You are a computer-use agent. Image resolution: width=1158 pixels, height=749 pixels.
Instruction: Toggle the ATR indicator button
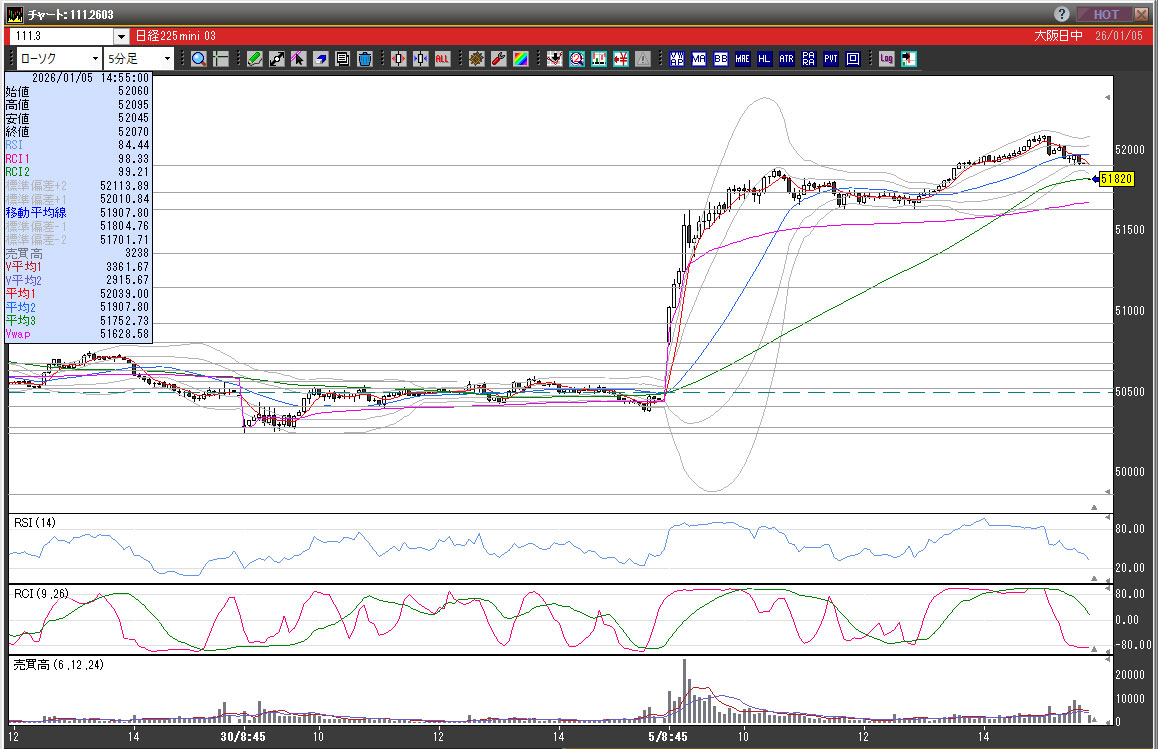click(786, 59)
